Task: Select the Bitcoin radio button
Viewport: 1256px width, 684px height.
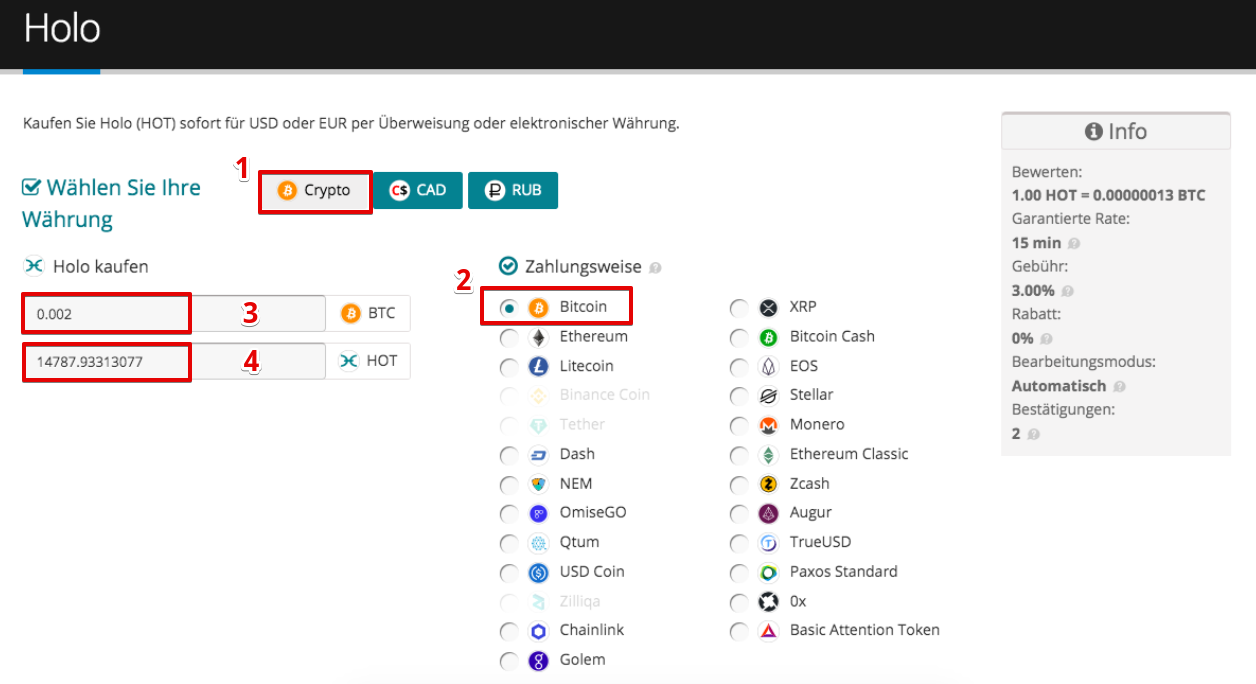Action: pos(509,308)
